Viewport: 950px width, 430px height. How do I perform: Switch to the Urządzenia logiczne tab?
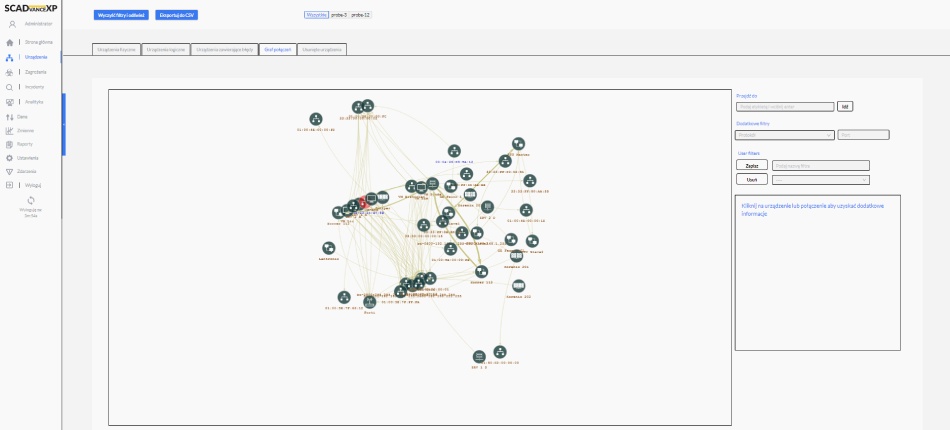pos(165,48)
